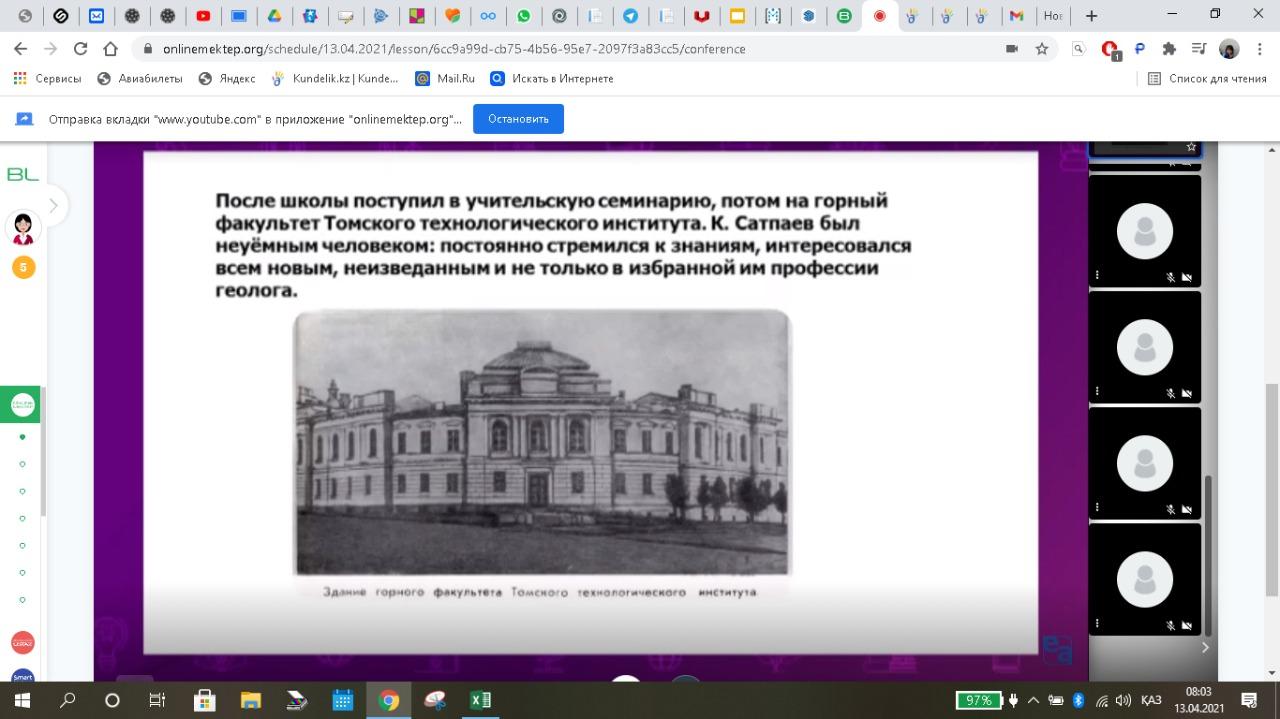The height and width of the screenshot is (719, 1280).
Task: Toggle the disabled camera icon on the last participant tile
Action: pyautogui.click(x=1187, y=625)
